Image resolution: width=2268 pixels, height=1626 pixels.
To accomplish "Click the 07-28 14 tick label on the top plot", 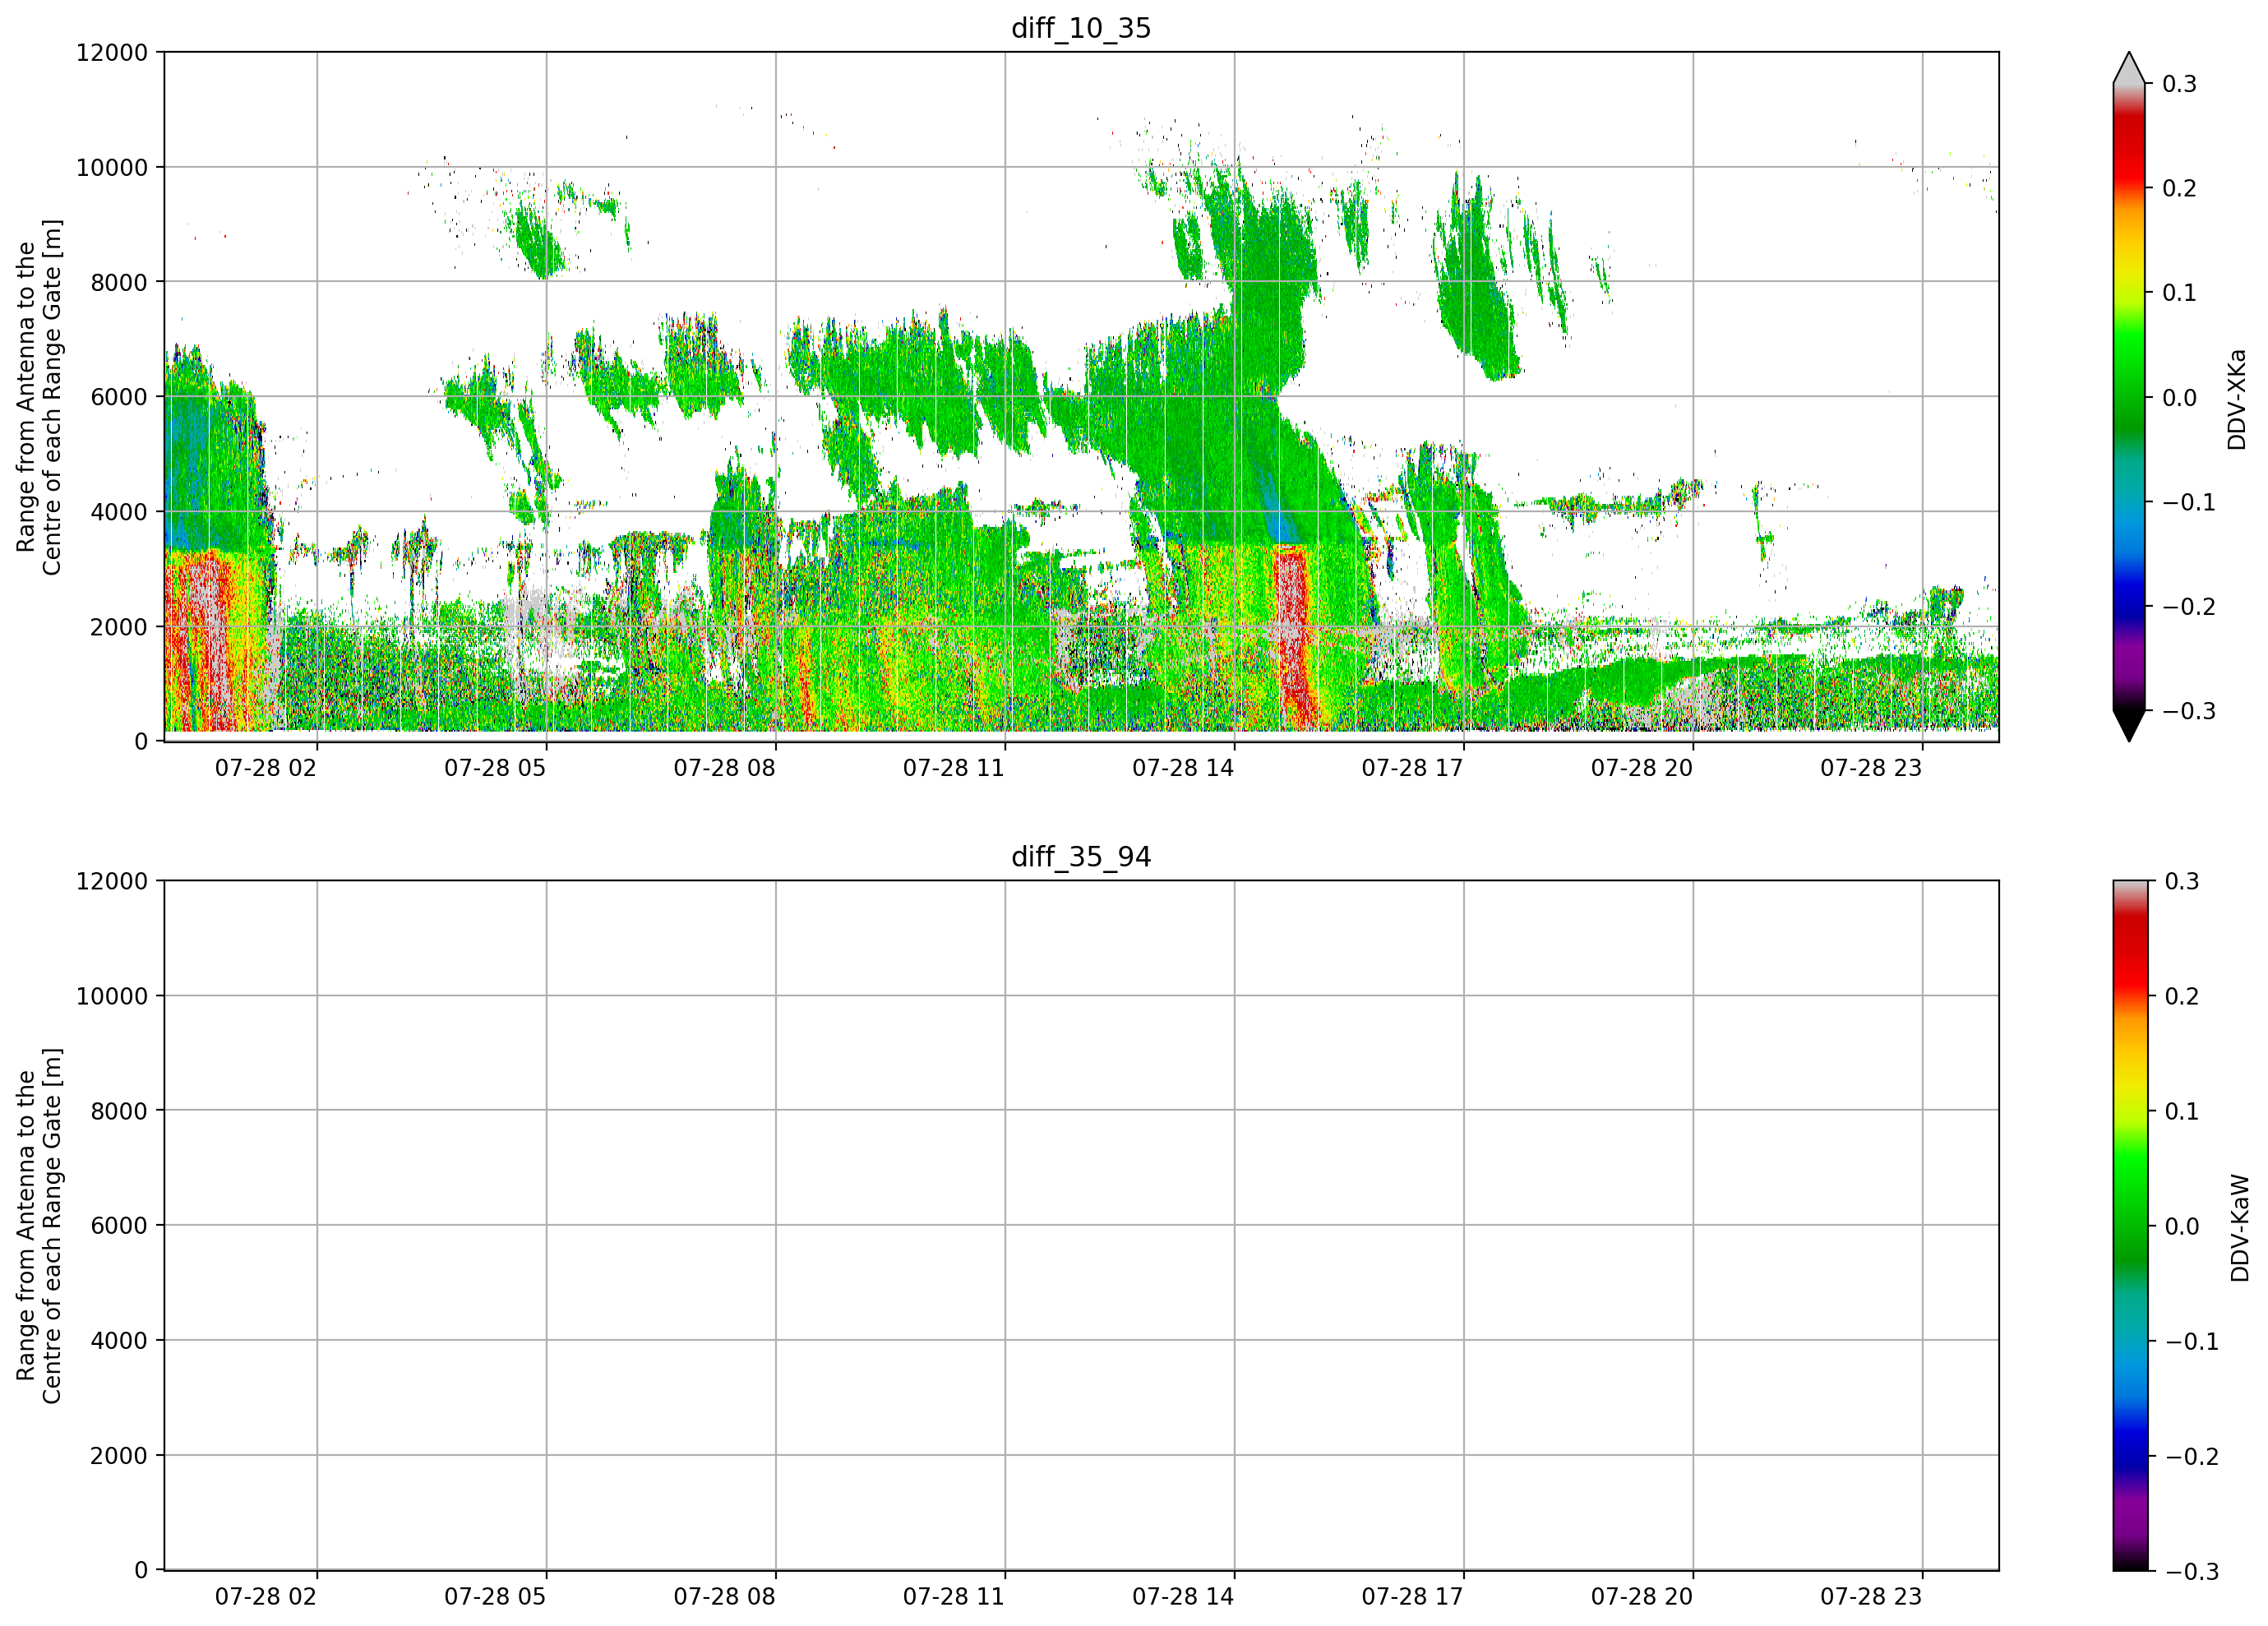I will coord(1183,768).
